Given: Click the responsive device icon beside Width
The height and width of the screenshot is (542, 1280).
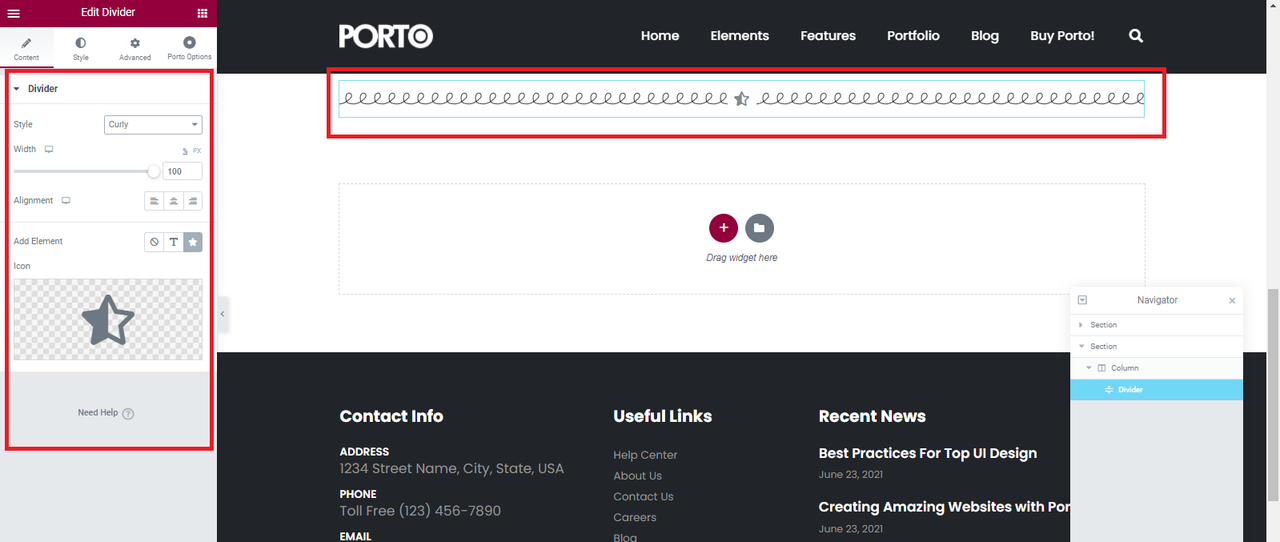Looking at the screenshot, I should [49, 149].
